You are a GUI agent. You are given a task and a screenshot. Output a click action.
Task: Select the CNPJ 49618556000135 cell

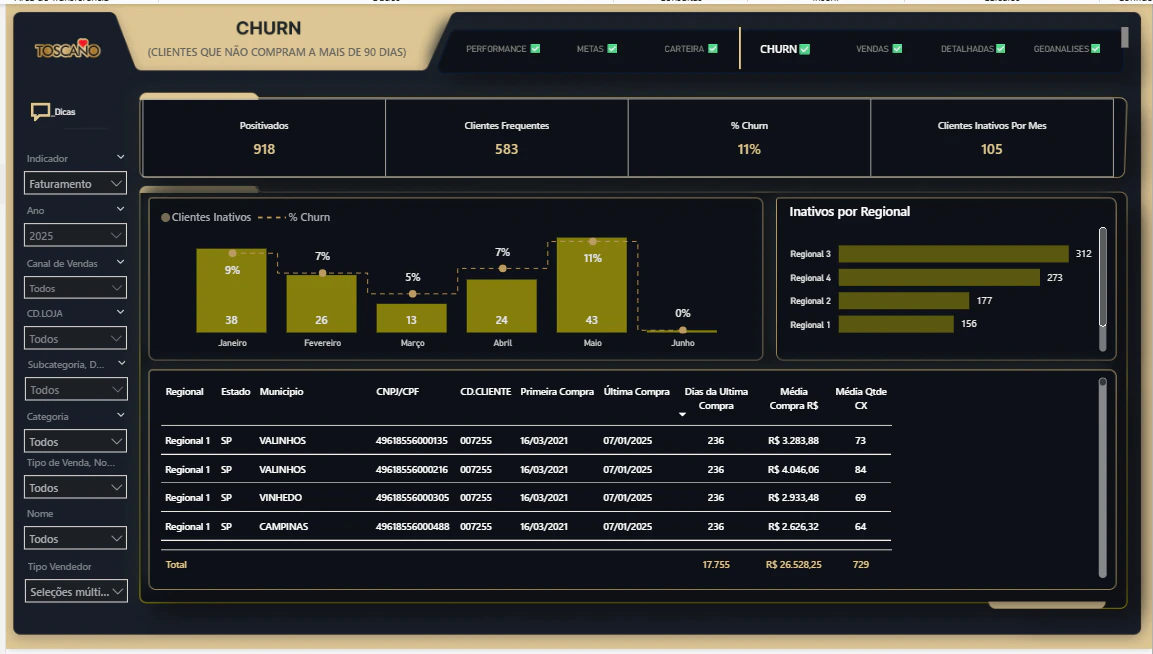tap(412, 441)
